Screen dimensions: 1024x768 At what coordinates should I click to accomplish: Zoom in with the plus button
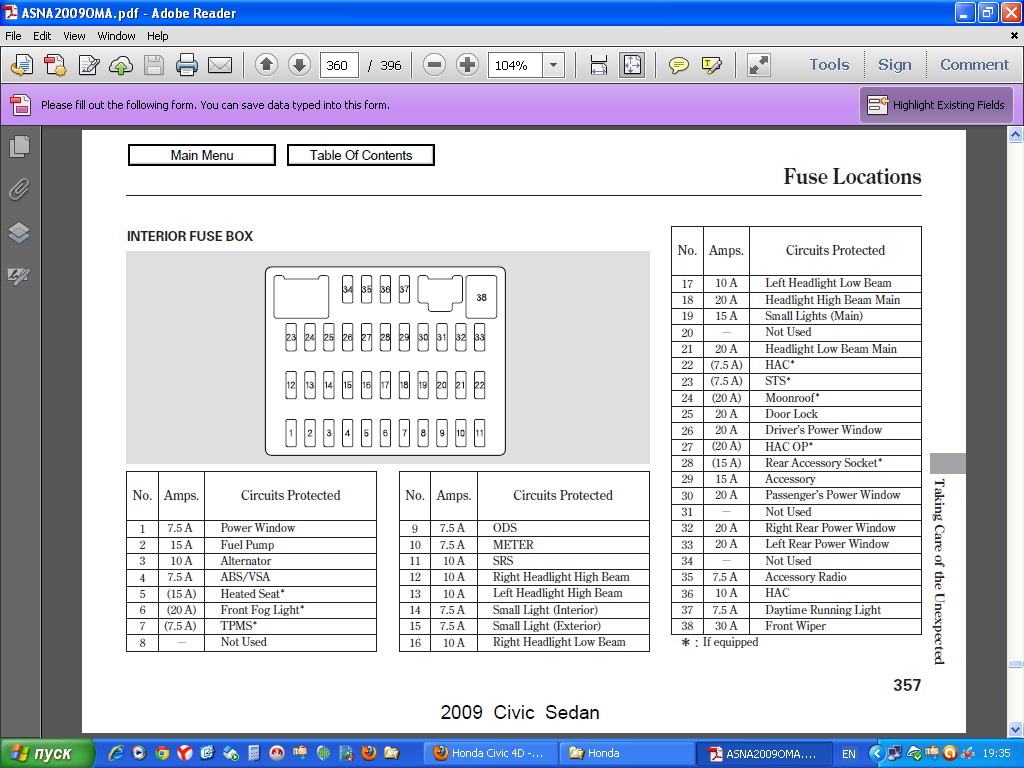coord(467,65)
